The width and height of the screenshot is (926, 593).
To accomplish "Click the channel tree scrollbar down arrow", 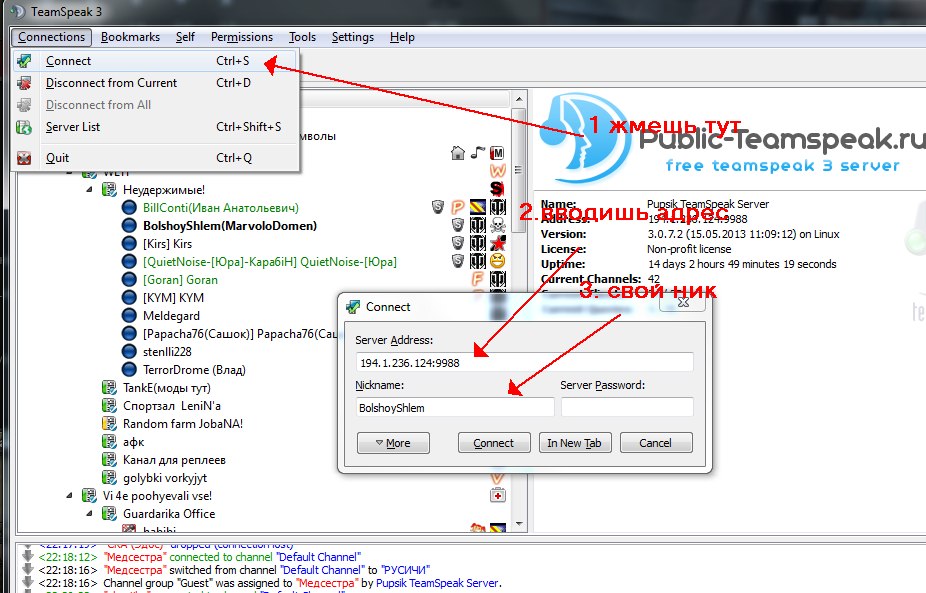I will pos(519,523).
